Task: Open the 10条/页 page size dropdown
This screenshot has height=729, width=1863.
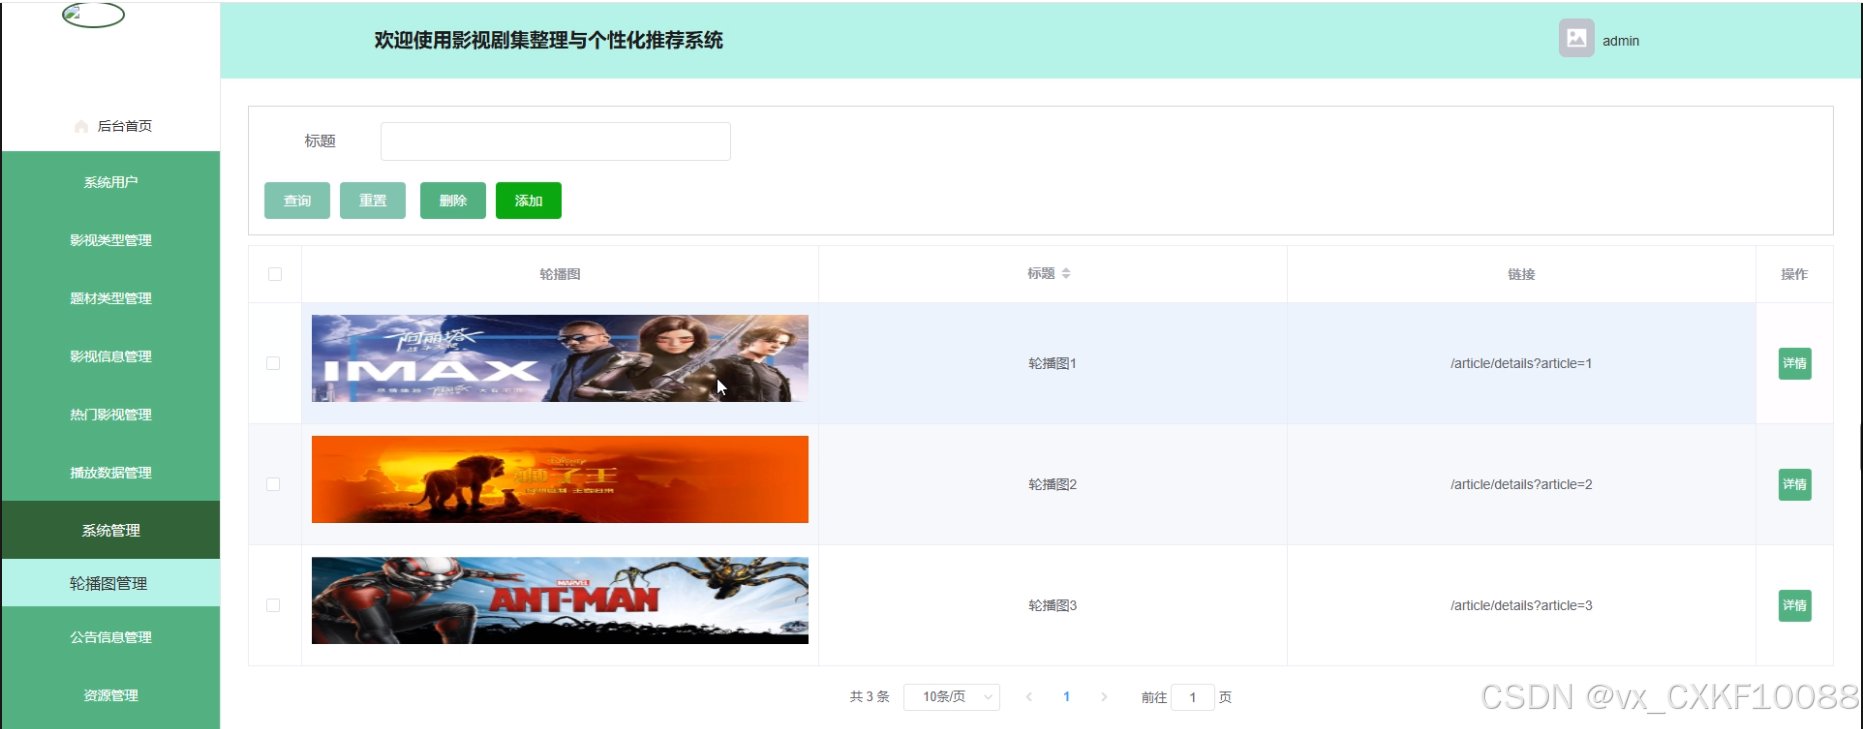Action: pos(951,697)
